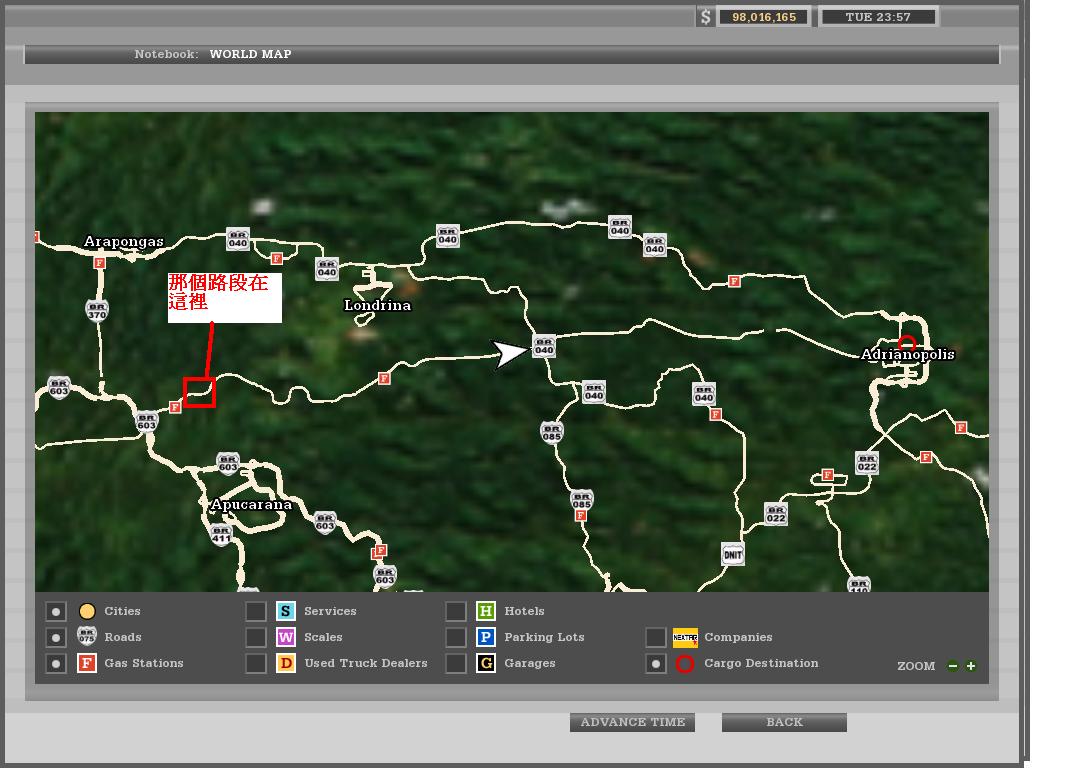This screenshot has width=1090, height=768.
Task: Toggle the Cargo Destination checkbox
Action: [656, 664]
